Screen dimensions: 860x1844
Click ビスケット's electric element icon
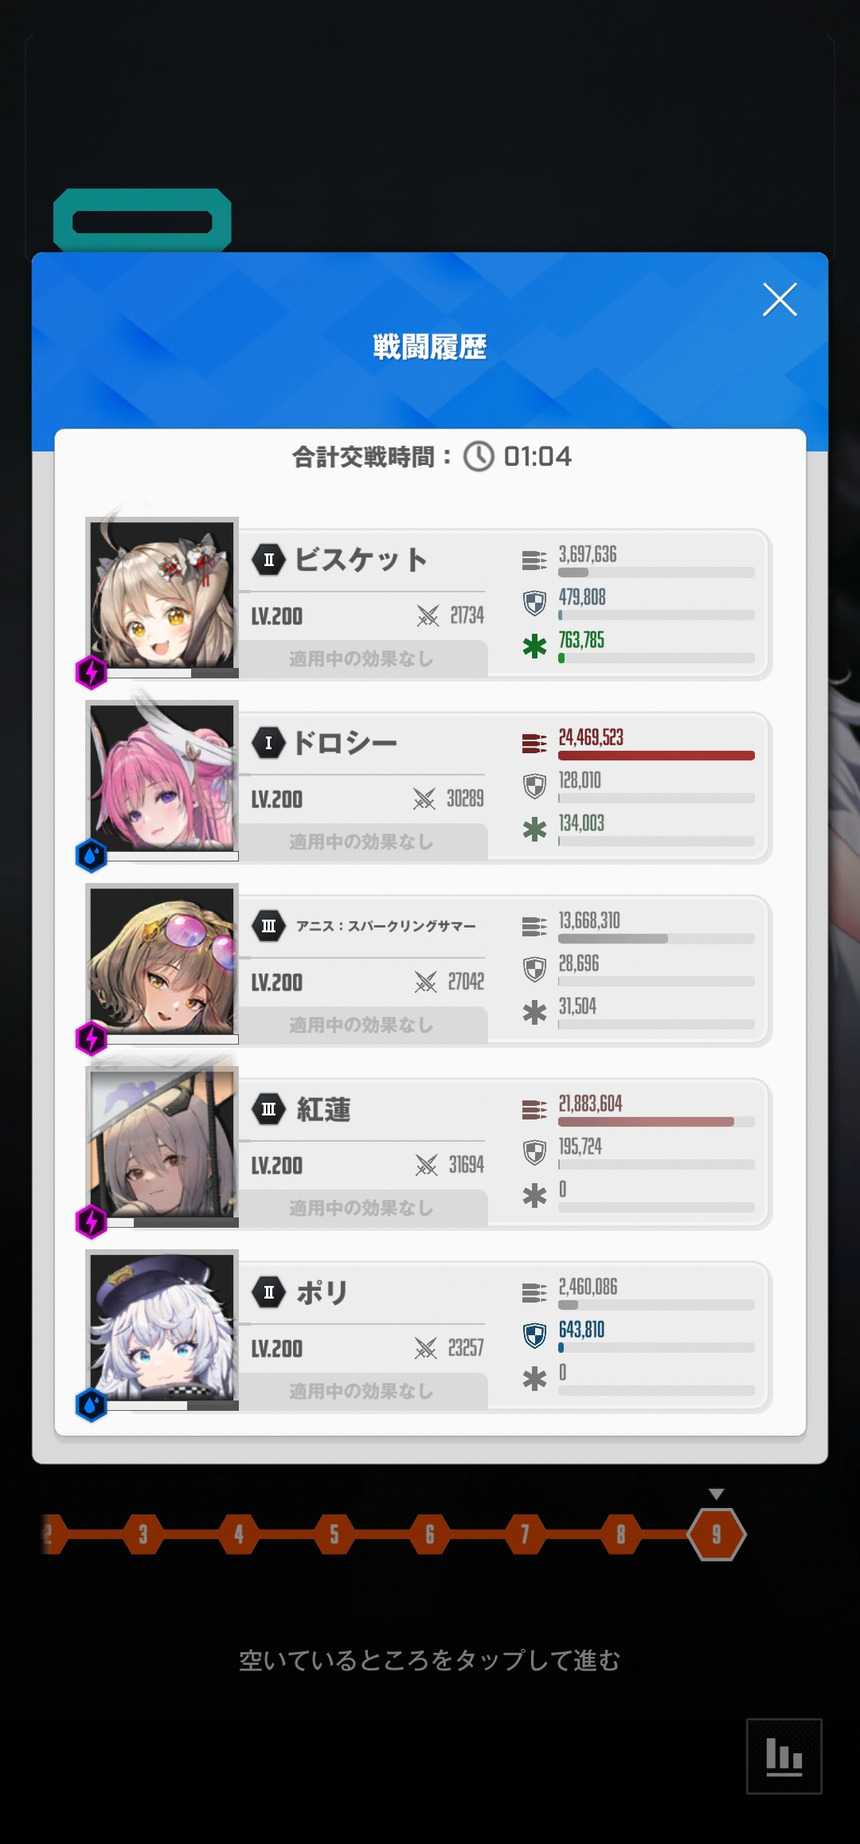(x=91, y=672)
